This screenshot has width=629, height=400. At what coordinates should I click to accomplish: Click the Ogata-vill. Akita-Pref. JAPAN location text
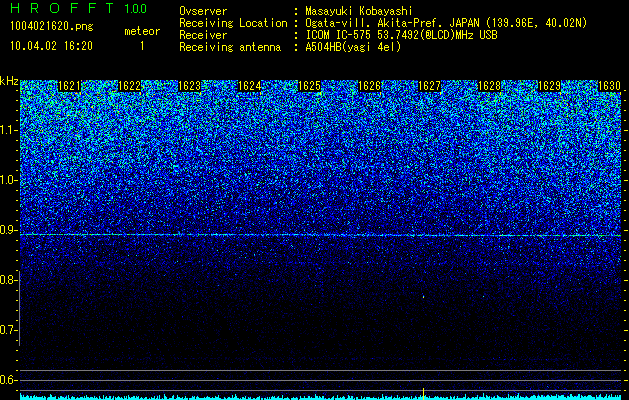click(446, 23)
